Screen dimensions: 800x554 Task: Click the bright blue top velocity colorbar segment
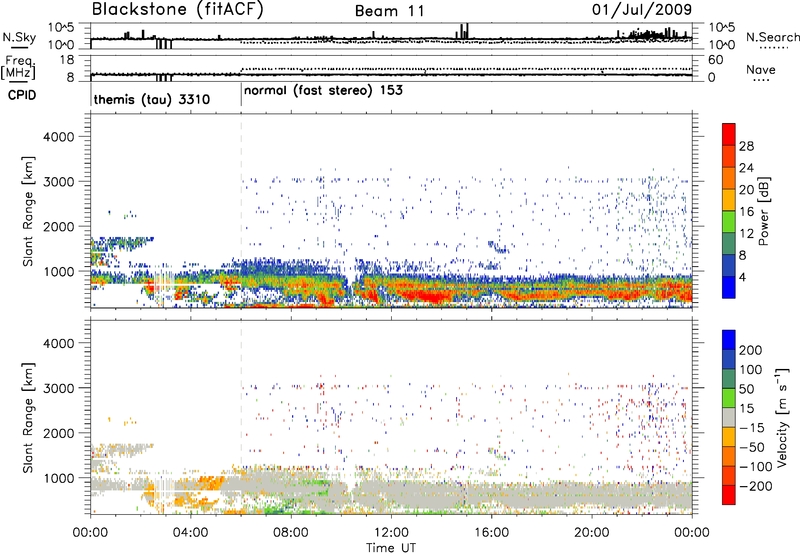pos(729,340)
